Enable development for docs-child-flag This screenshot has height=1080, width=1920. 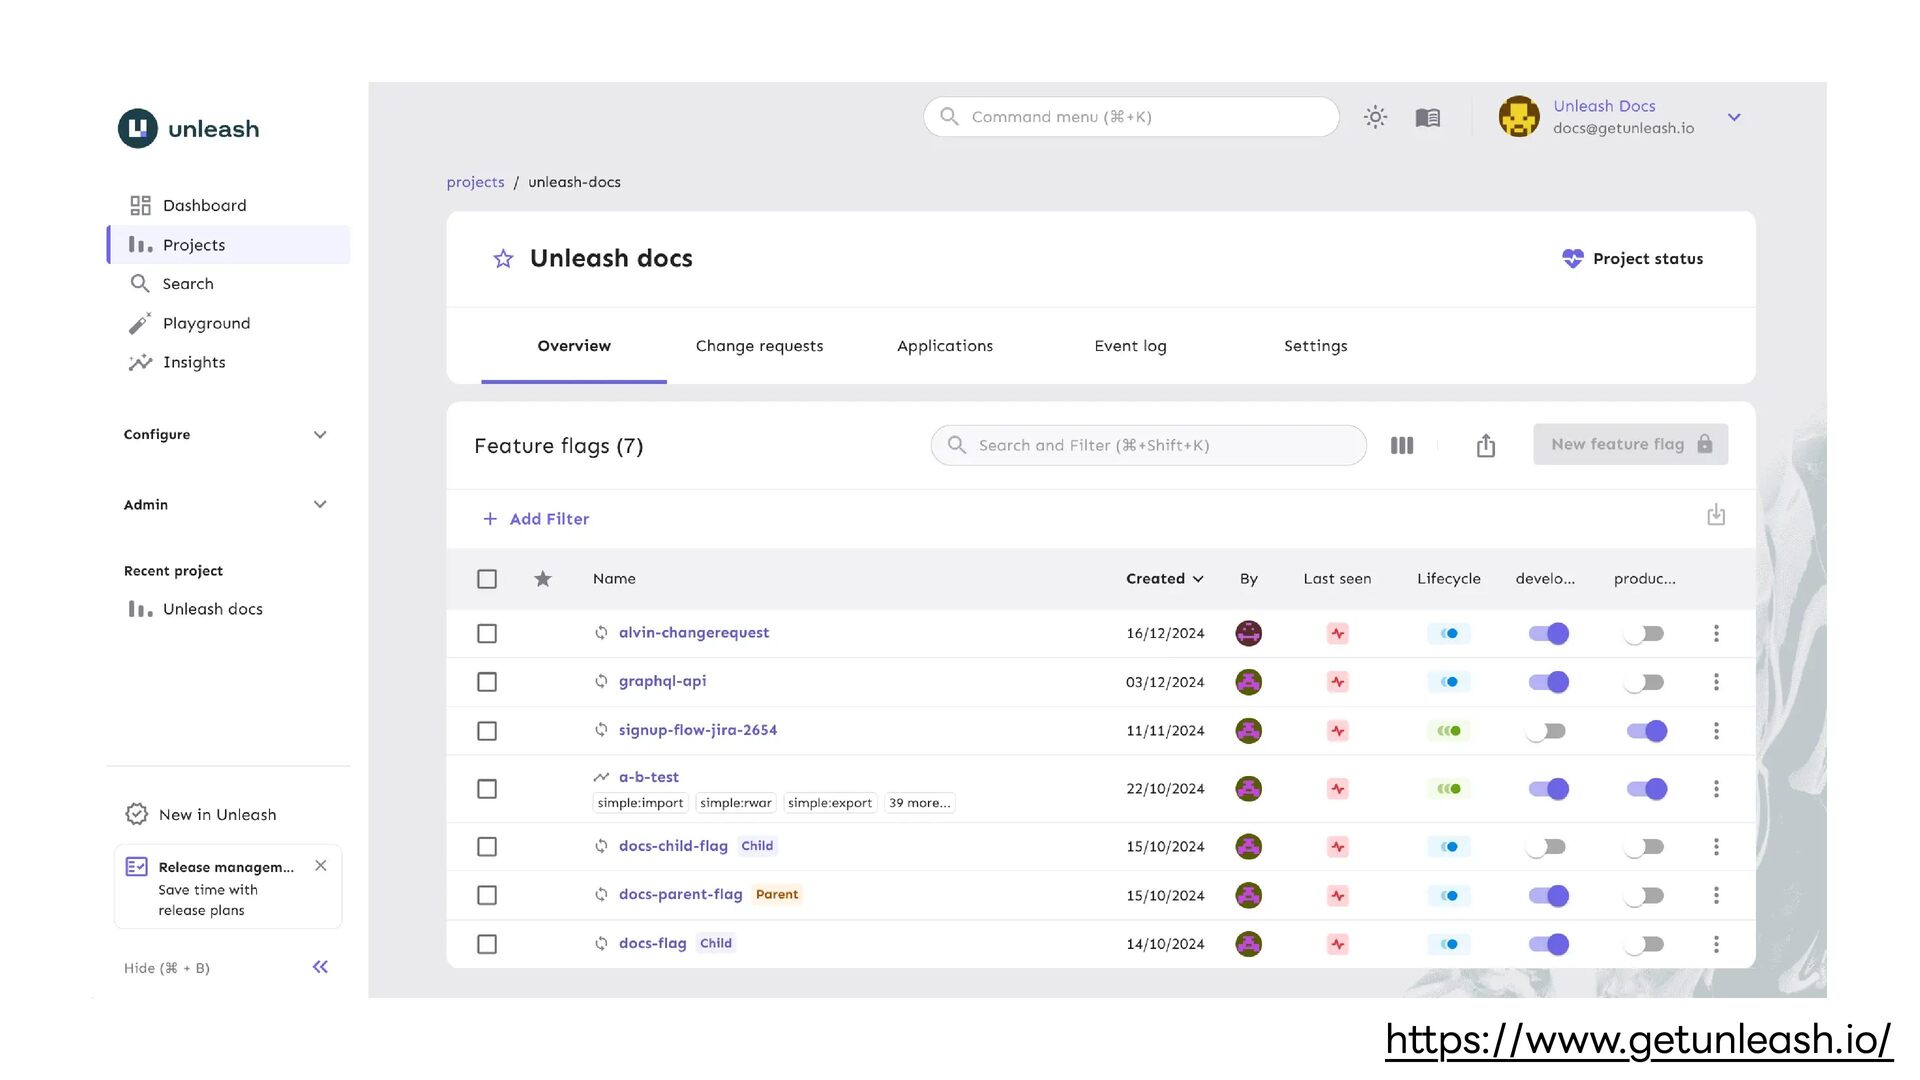pos(1547,847)
